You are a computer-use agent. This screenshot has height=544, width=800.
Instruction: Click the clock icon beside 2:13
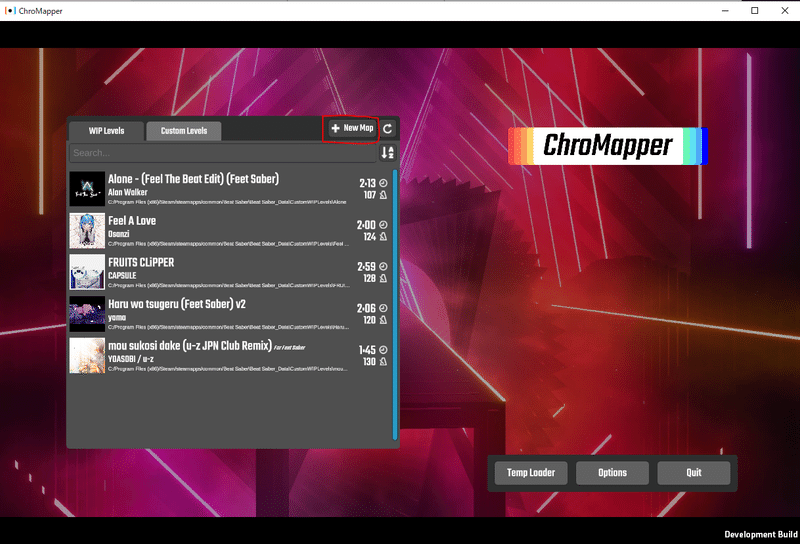point(383,183)
